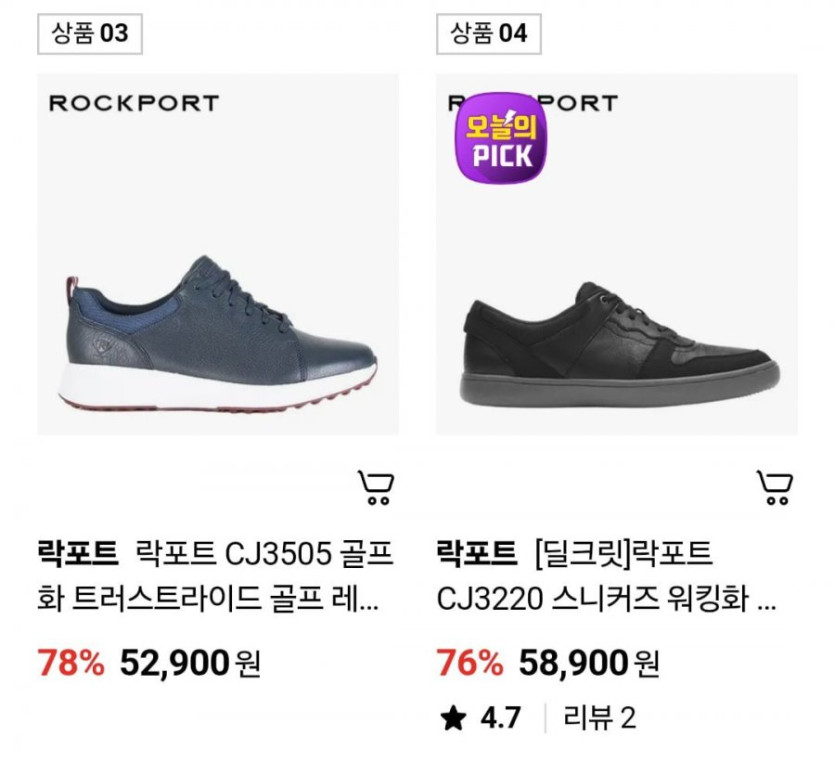The width and height of the screenshot is (835, 762).
Task: Open the black sneaker product image
Action: 617,330
